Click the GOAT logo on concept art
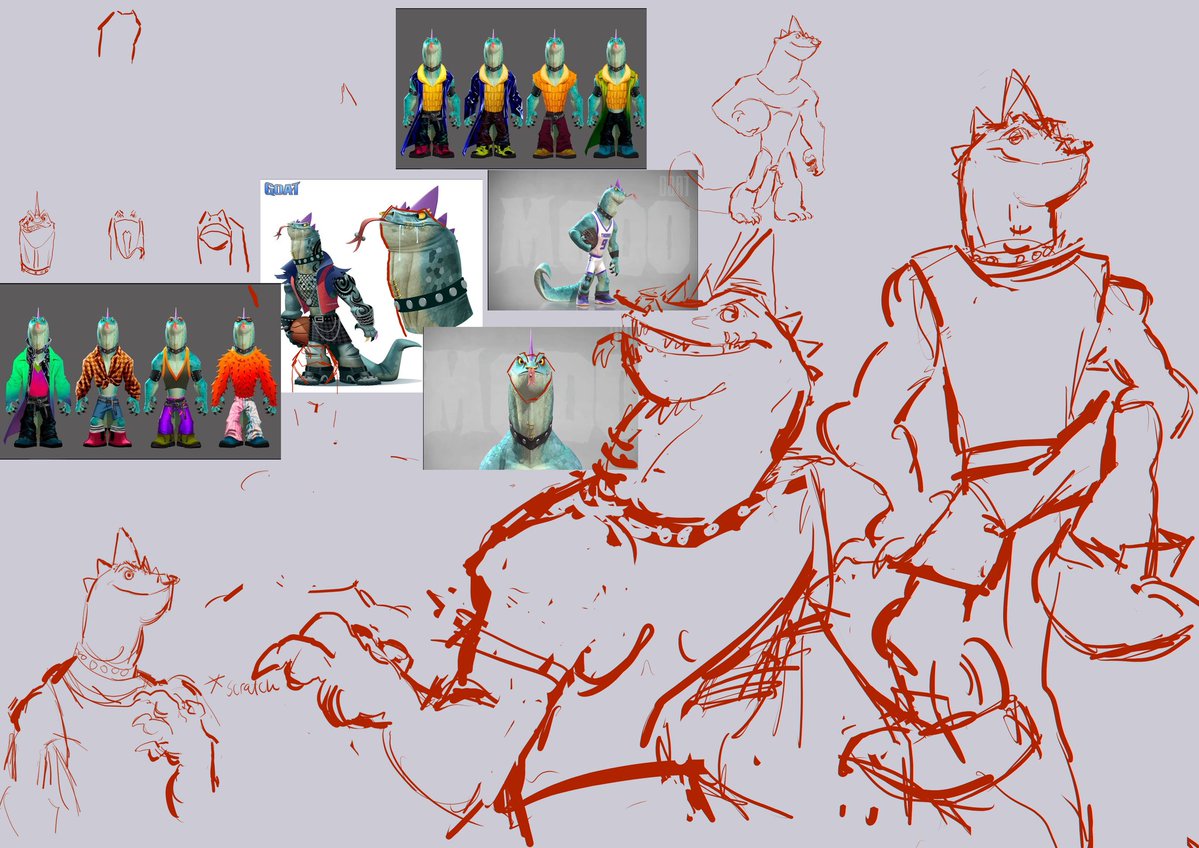 (281, 189)
